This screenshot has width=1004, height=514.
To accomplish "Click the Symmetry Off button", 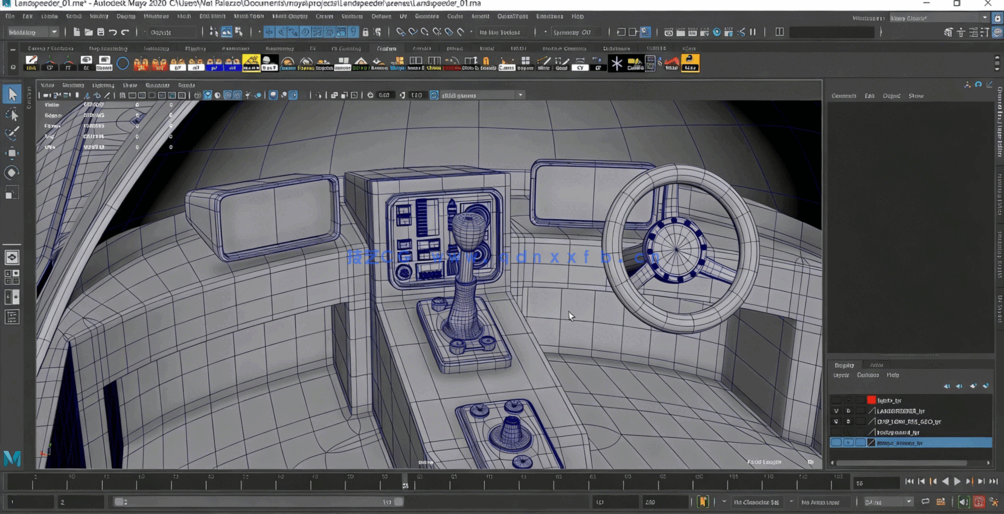I will click(573, 32).
